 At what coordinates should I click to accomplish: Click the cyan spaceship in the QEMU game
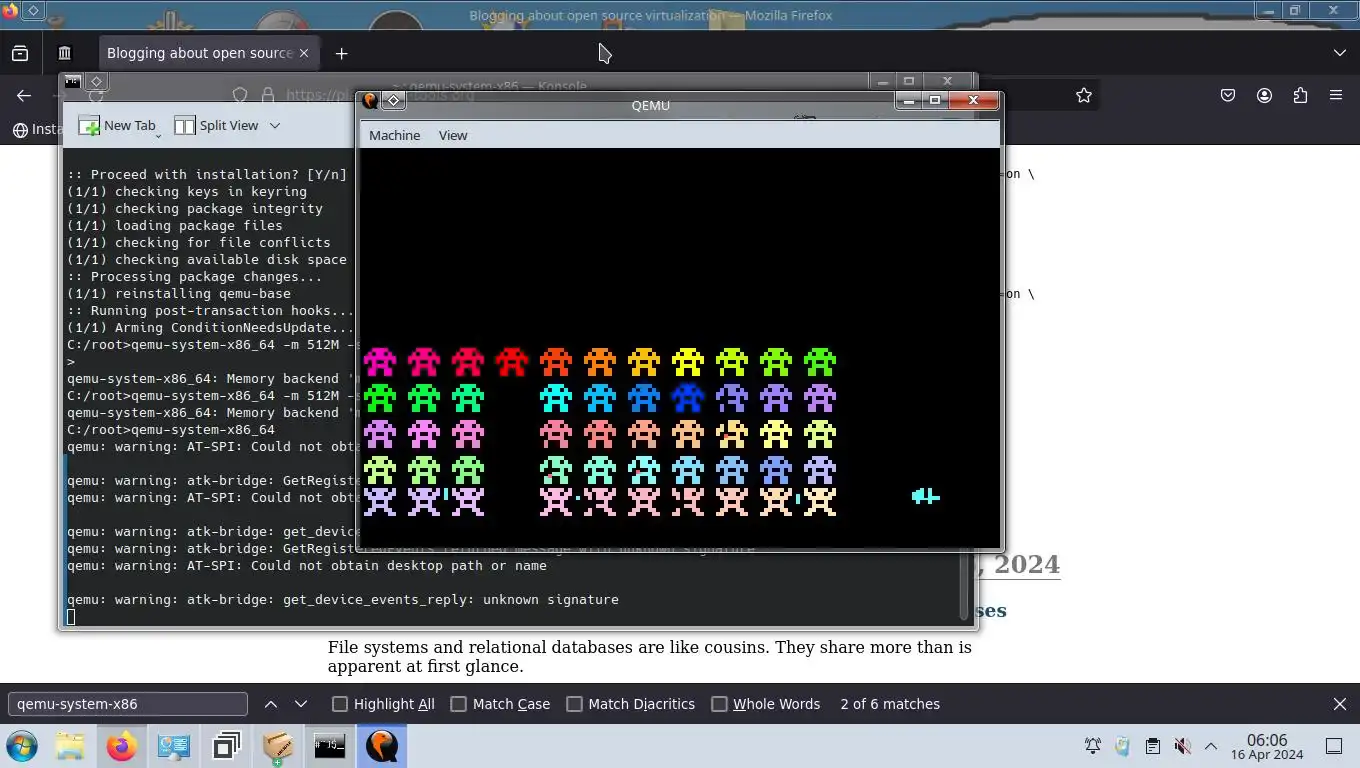point(925,496)
